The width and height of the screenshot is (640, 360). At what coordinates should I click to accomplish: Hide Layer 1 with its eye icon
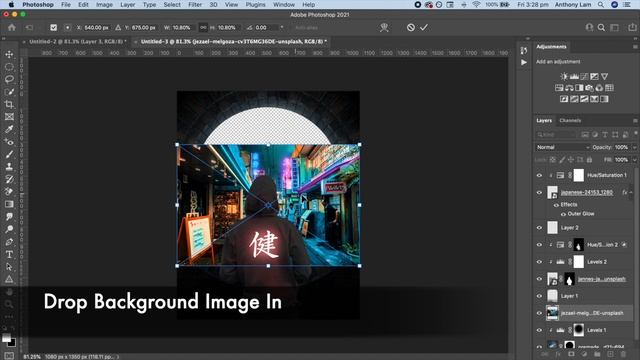(539, 296)
